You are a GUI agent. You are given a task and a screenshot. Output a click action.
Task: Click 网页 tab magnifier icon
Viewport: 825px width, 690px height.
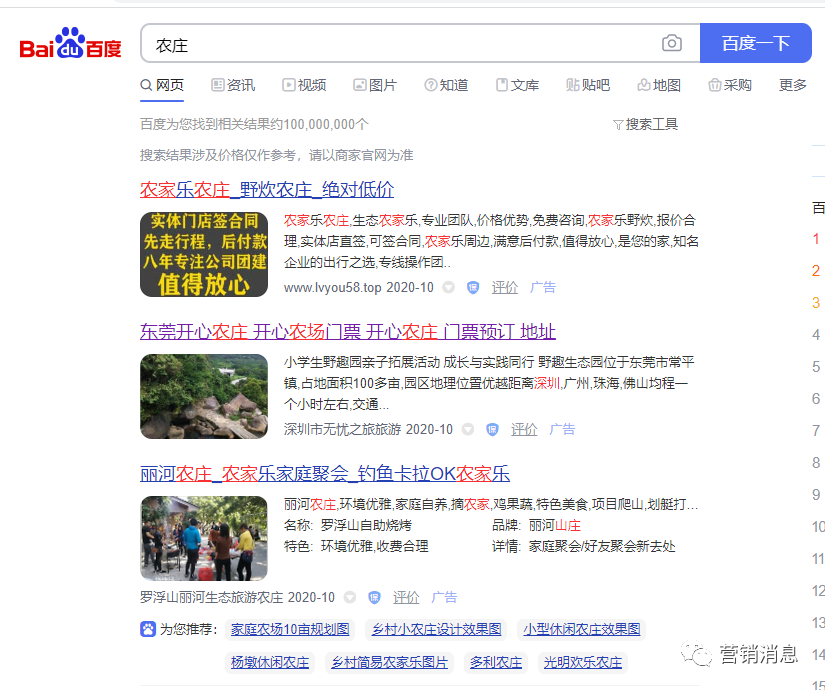coord(146,85)
